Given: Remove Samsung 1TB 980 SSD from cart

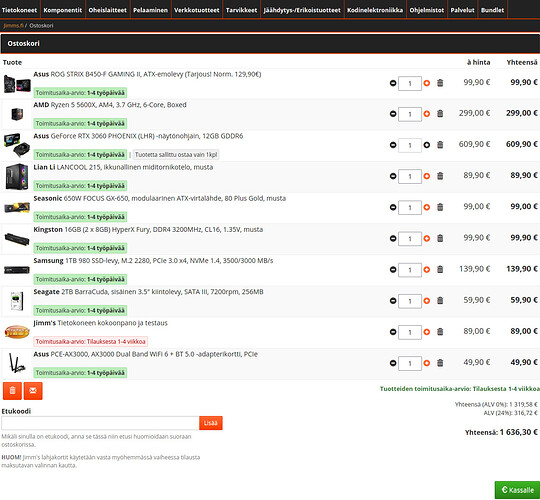Looking at the screenshot, I should click(440, 270).
